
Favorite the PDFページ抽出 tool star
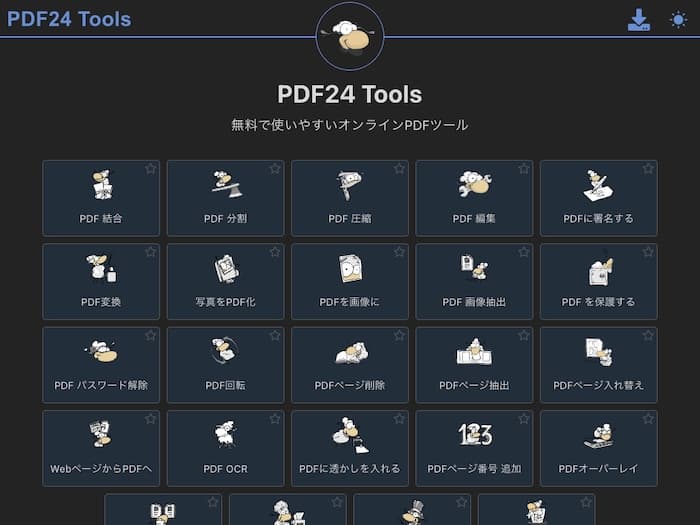pyautogui.click(x=524, y=336)
